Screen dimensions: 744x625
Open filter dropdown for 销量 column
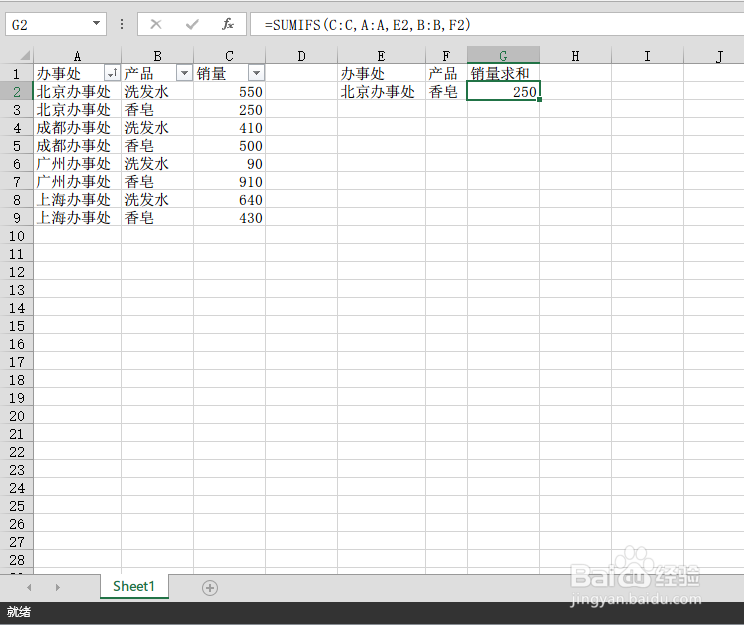[x=256, y=73]
